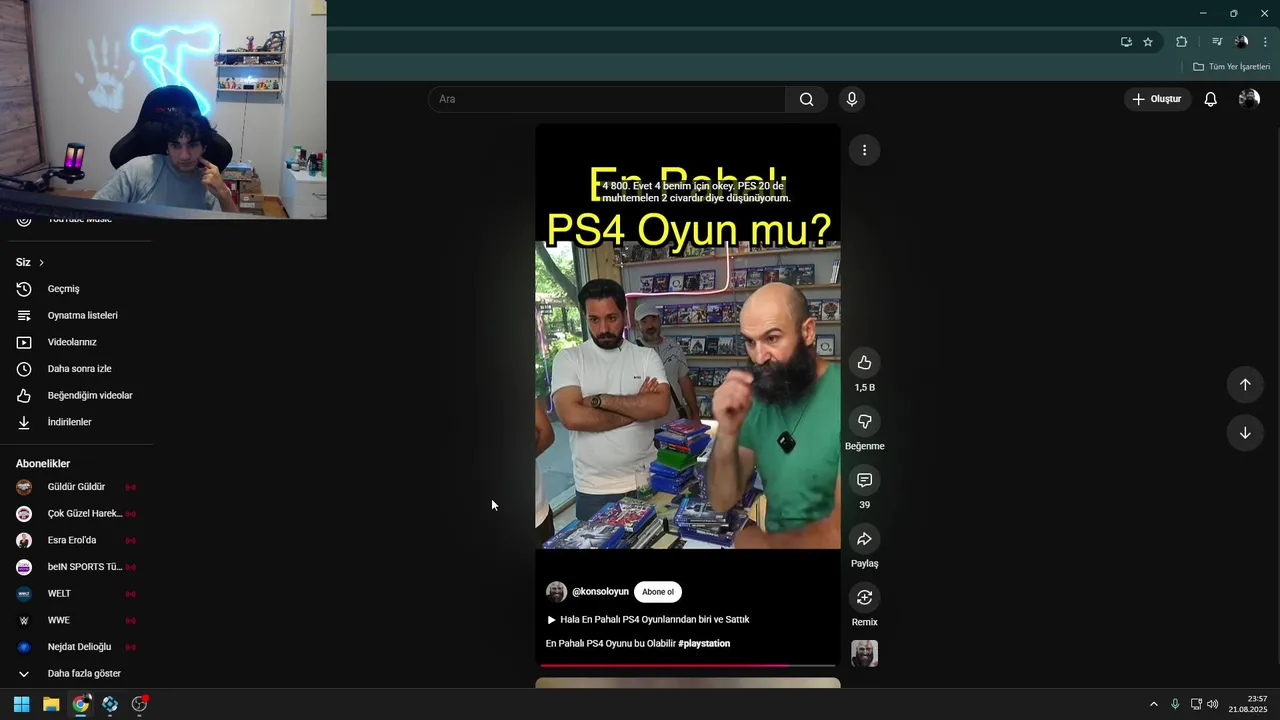The image size is (1280, 720).
Task: Dislike the Short (Beğenme)
Action: point(865,422)
